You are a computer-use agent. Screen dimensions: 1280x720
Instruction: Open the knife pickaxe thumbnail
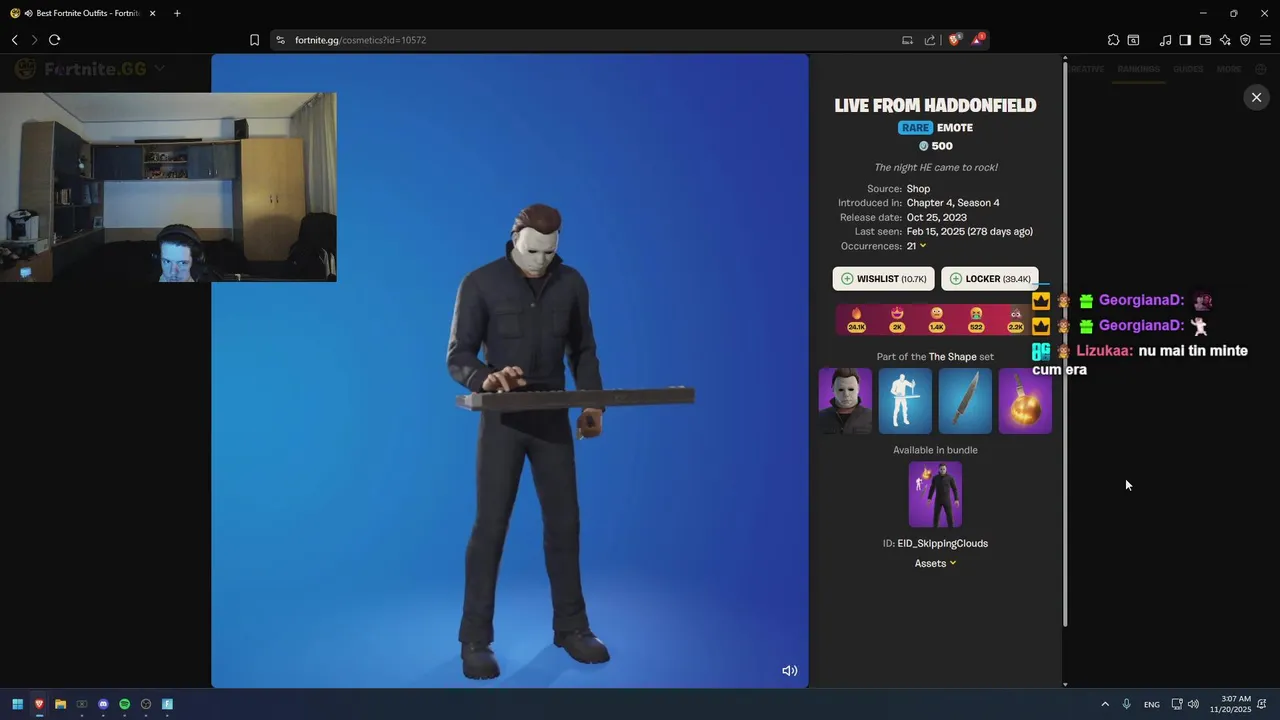coord(965,401)
